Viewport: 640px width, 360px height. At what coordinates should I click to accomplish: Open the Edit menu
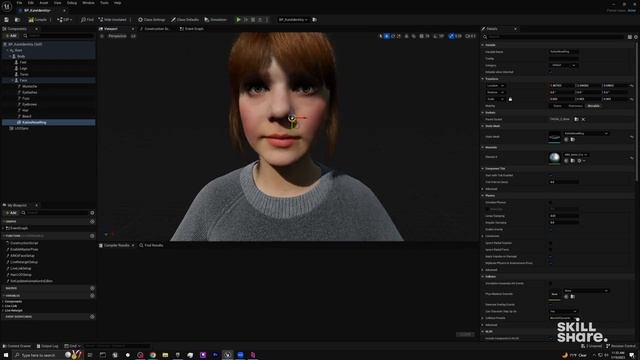[31, 3]
